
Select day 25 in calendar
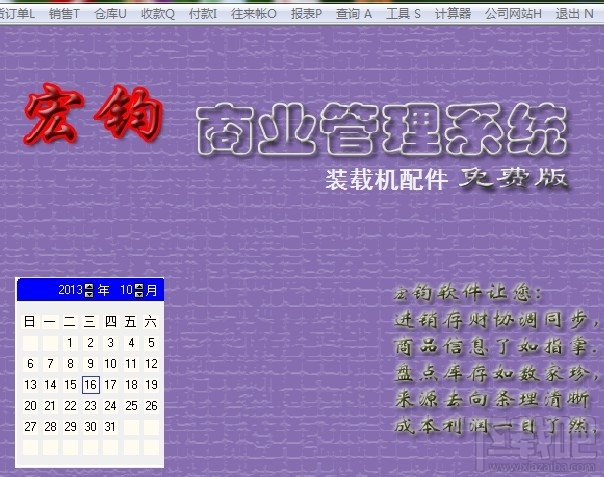pyautogui.click(x=131, y=406)
